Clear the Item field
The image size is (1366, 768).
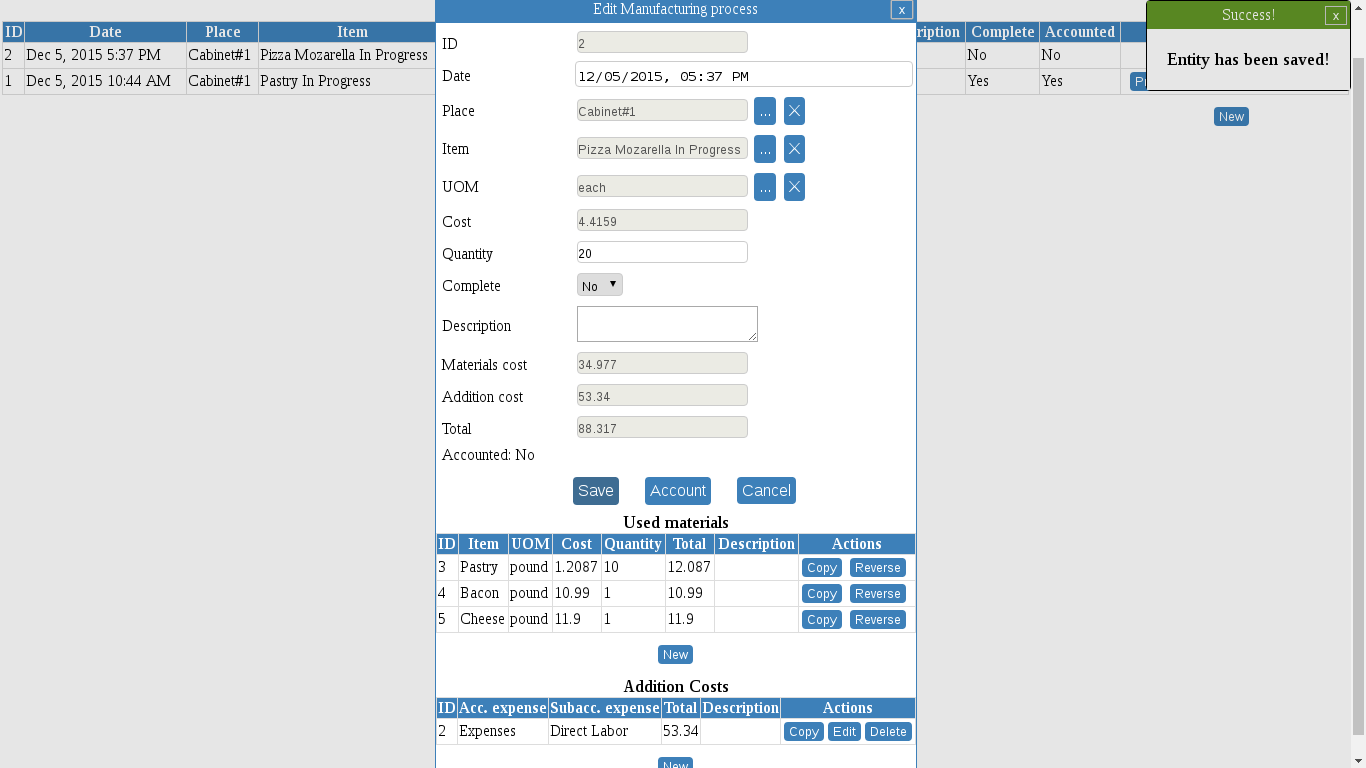[x=794, y=149]
